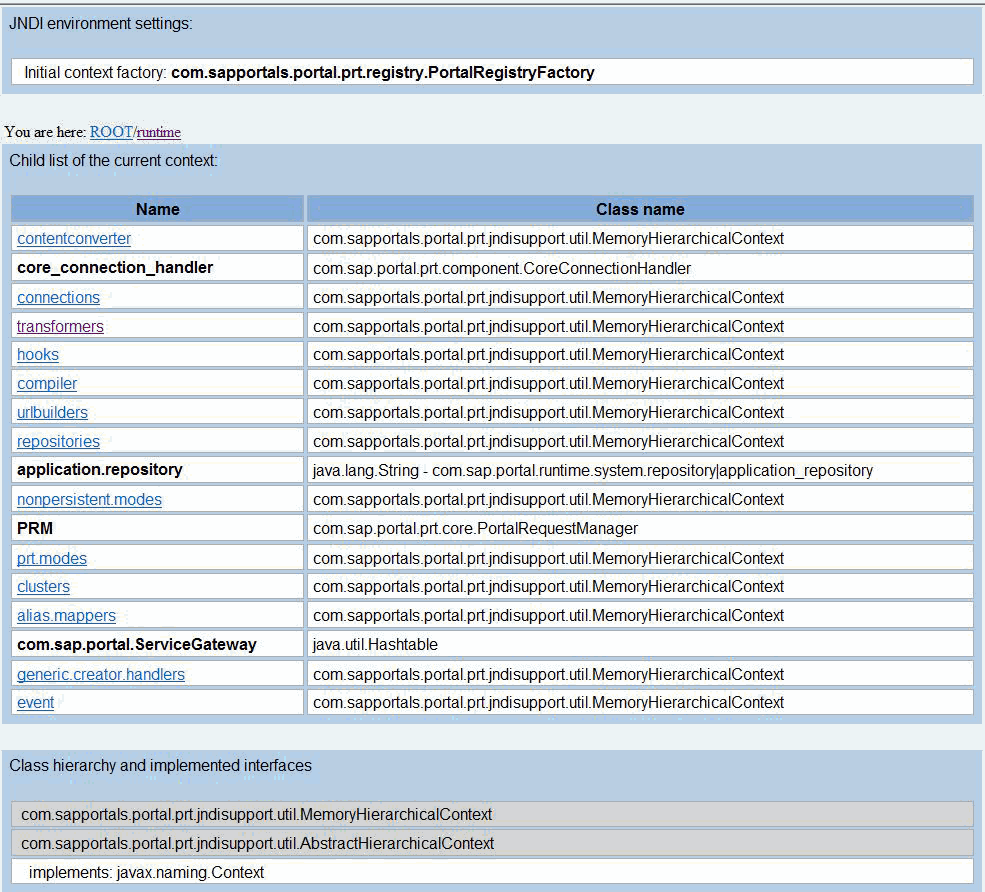Go to the prt.modes link

pos(52,559)
